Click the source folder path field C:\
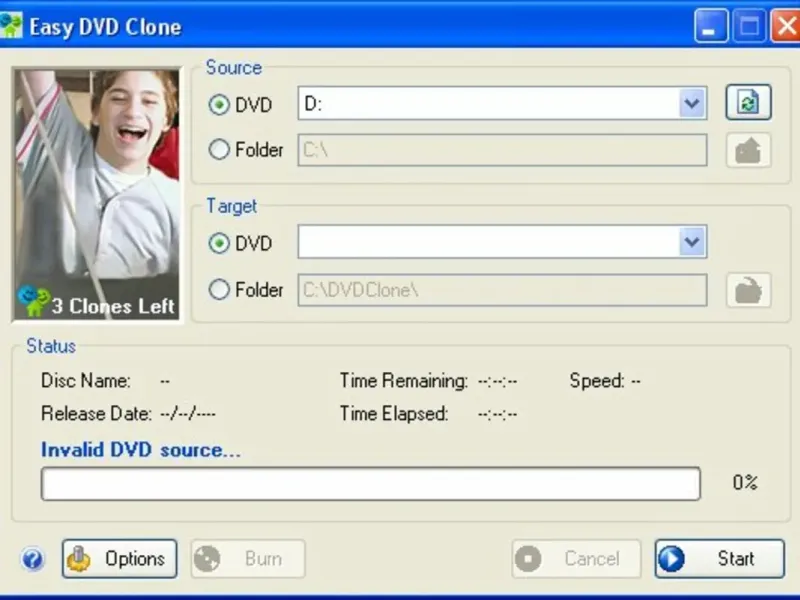Screen dimensions: 800x600 pos(503,150)
